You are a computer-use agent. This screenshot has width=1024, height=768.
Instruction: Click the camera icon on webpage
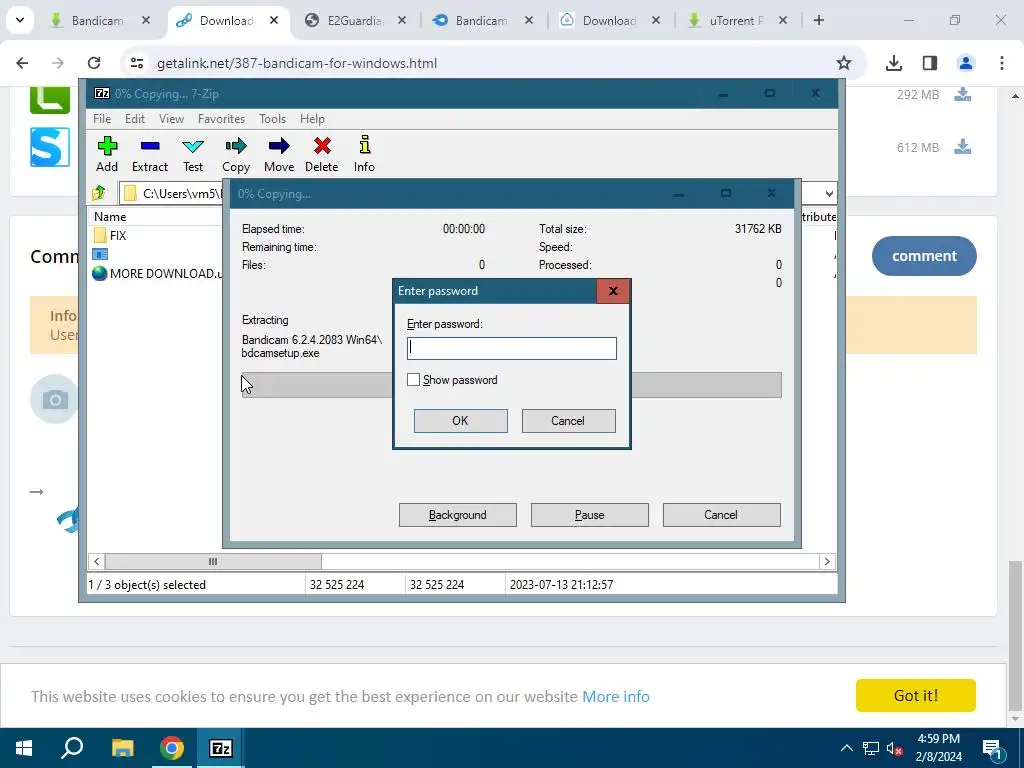click(55, 399)
